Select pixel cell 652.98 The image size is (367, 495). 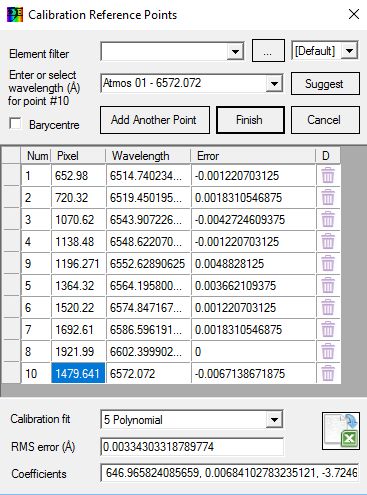tap(78, 175)
